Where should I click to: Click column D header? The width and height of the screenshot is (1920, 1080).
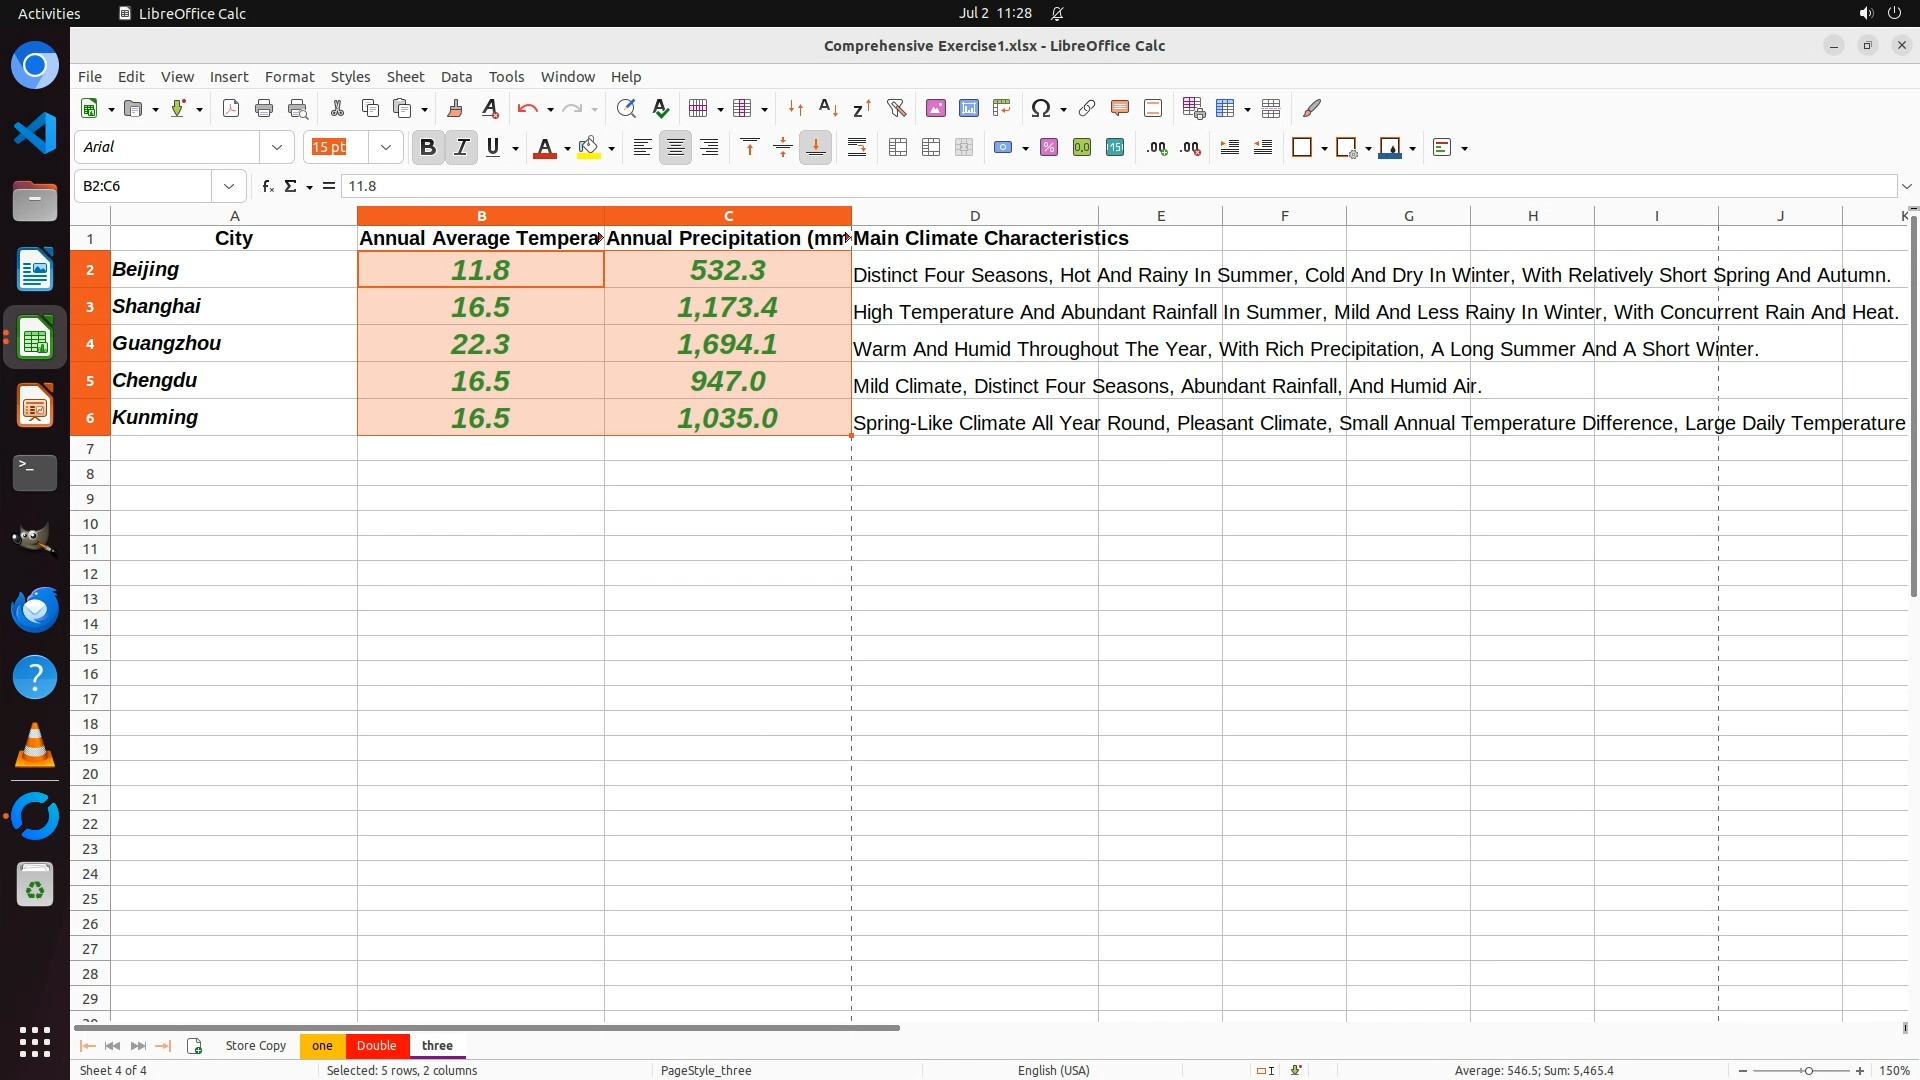974,216
